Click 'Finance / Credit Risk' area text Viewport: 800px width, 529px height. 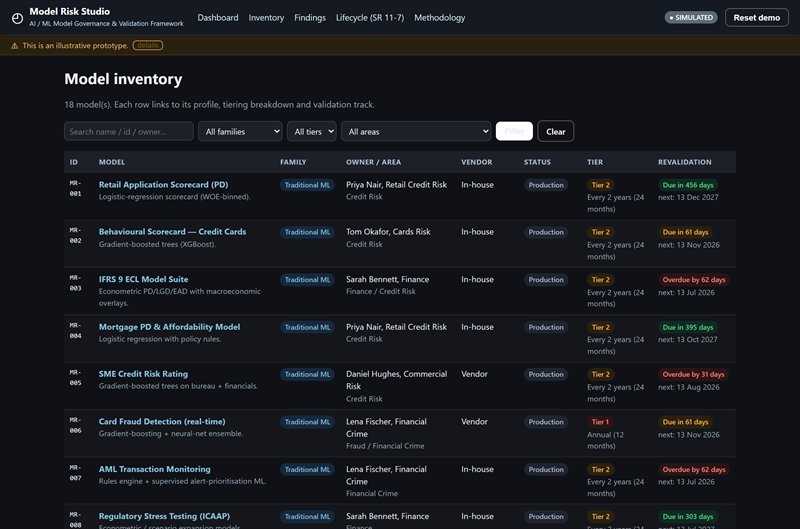tap(381, 291)
